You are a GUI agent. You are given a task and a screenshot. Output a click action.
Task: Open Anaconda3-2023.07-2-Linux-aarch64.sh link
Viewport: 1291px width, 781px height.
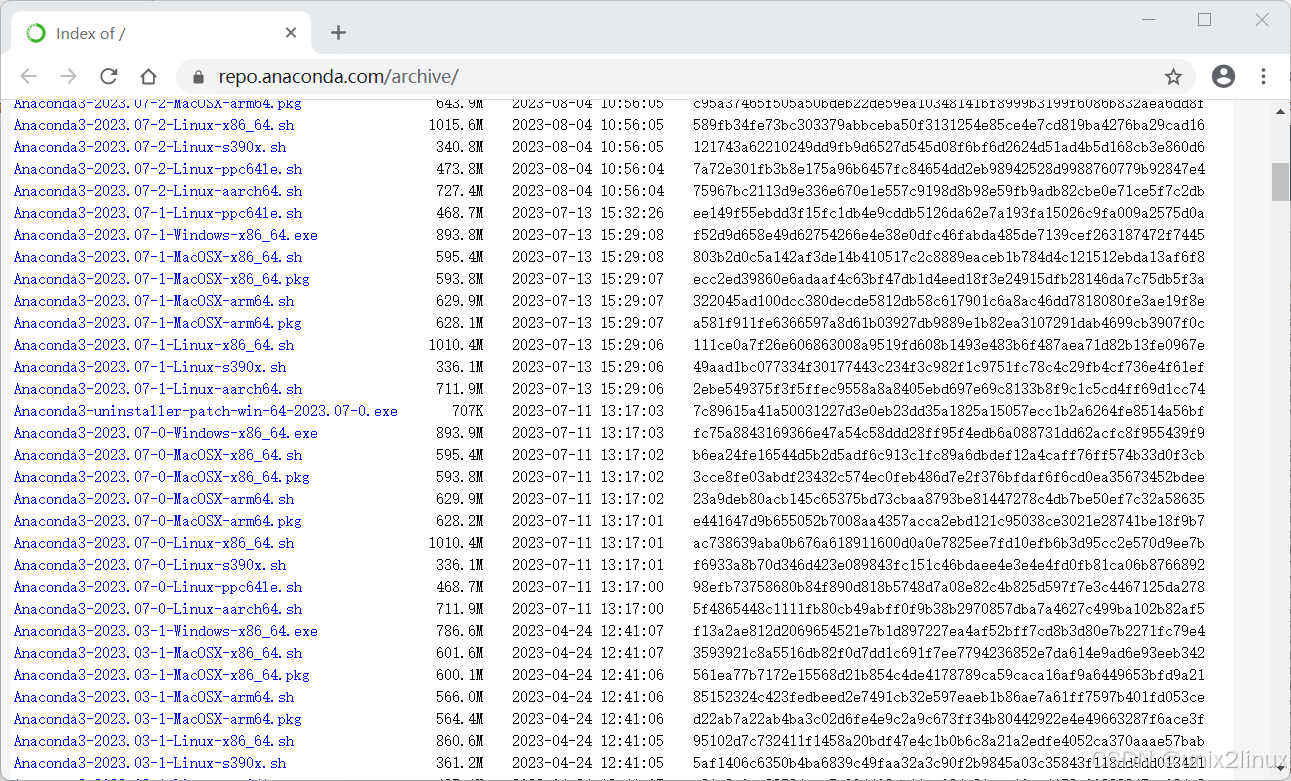[x=158, y=191]
